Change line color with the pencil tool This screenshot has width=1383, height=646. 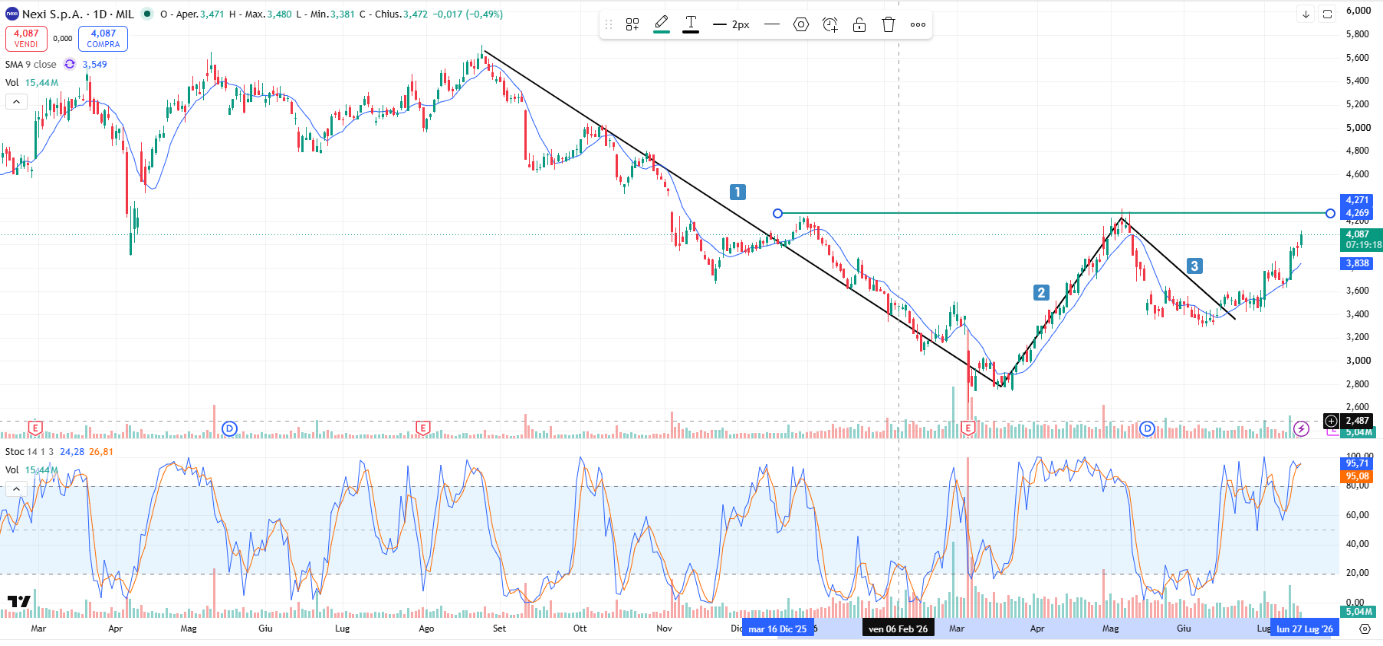(x=661, y=24)
